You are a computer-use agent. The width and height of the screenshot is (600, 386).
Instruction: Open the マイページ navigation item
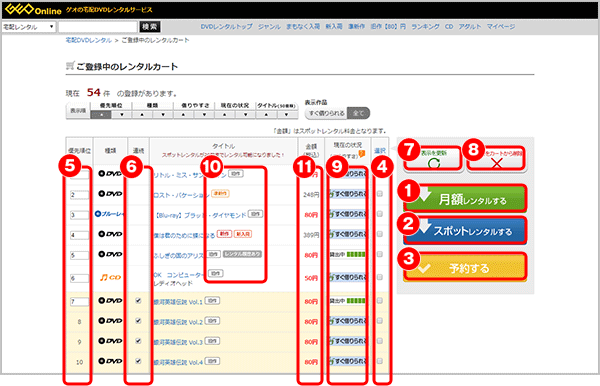click(501, 26)
